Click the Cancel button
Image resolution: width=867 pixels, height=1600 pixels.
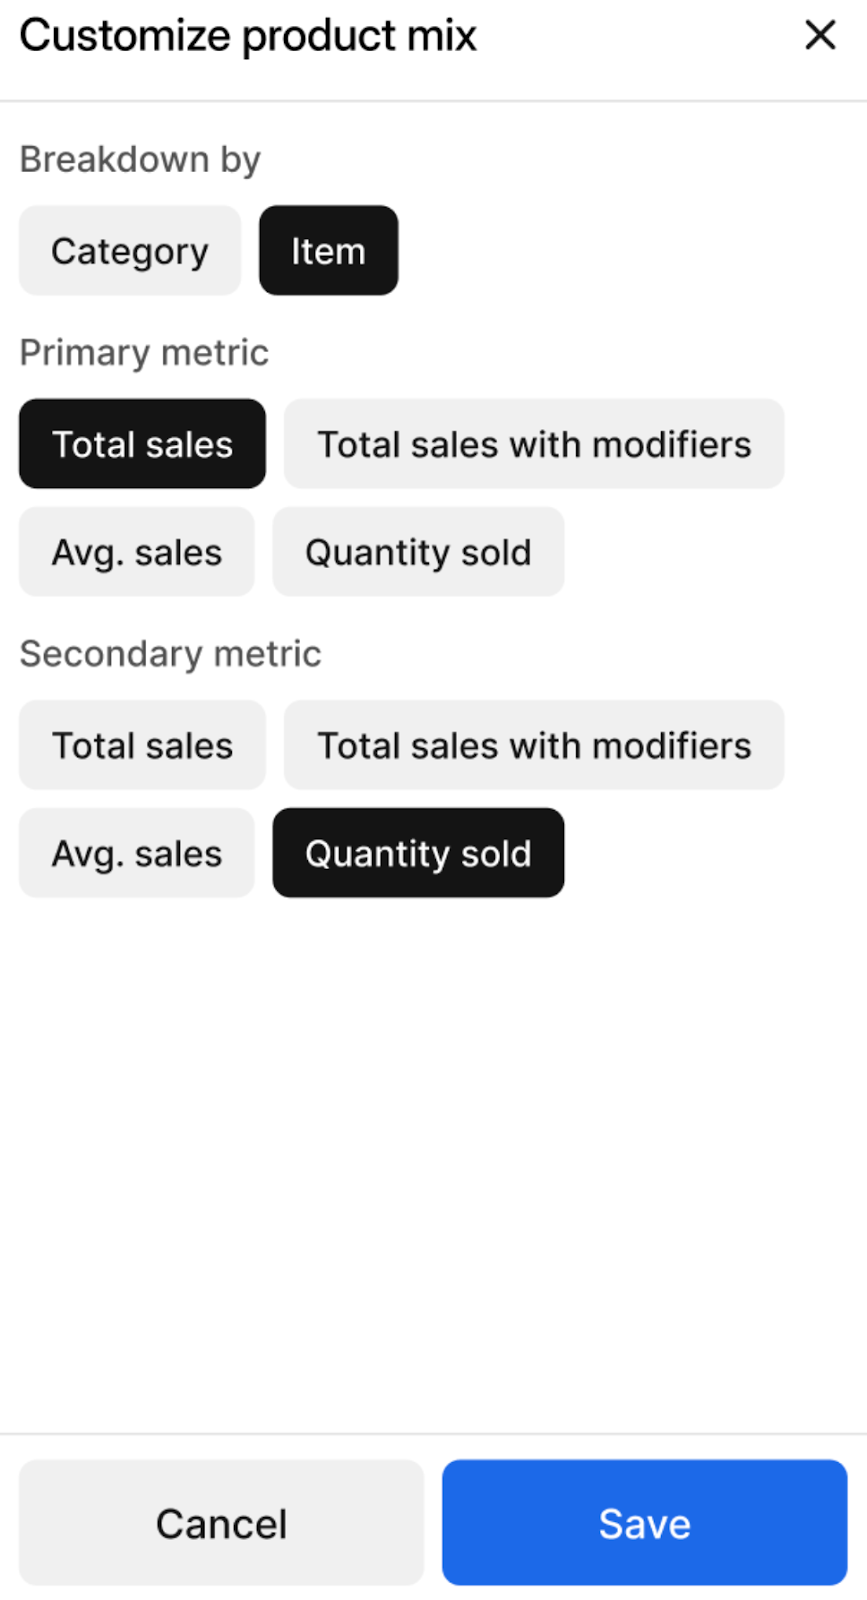221,1523
